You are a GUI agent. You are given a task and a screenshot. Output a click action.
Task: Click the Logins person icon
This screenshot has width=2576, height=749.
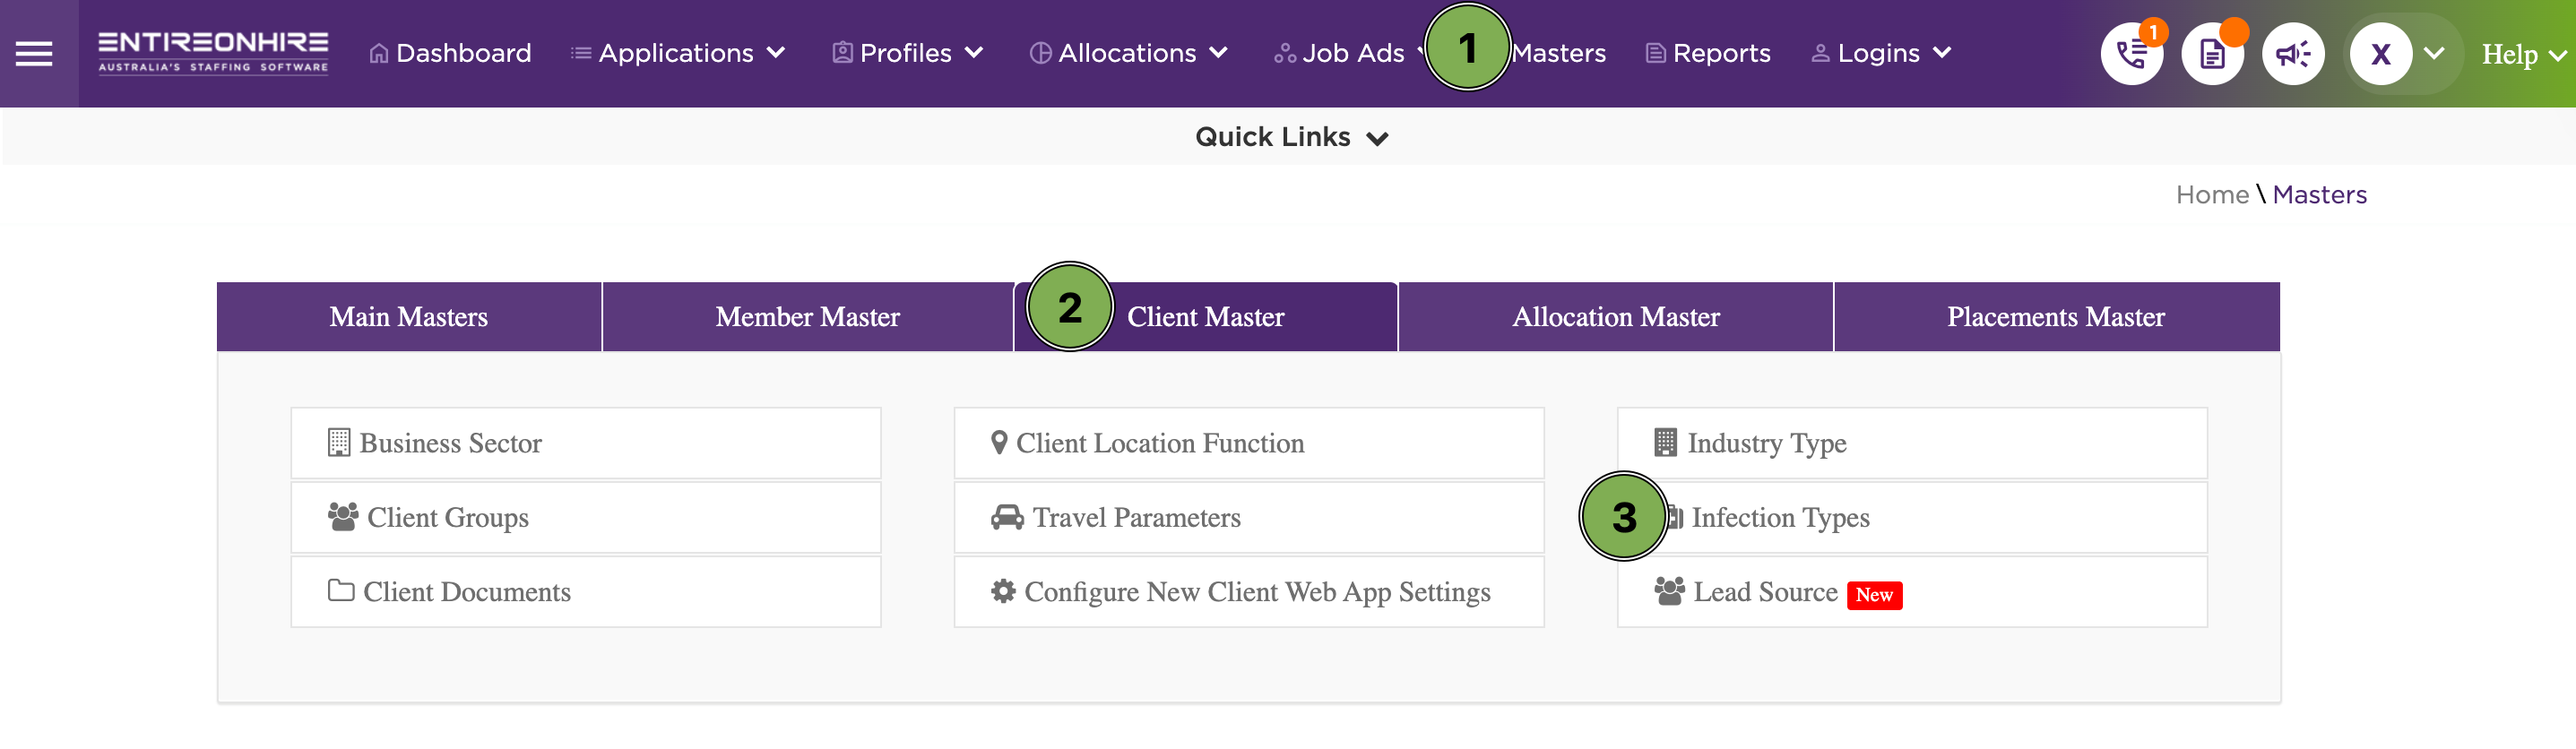pos(1820,53)
